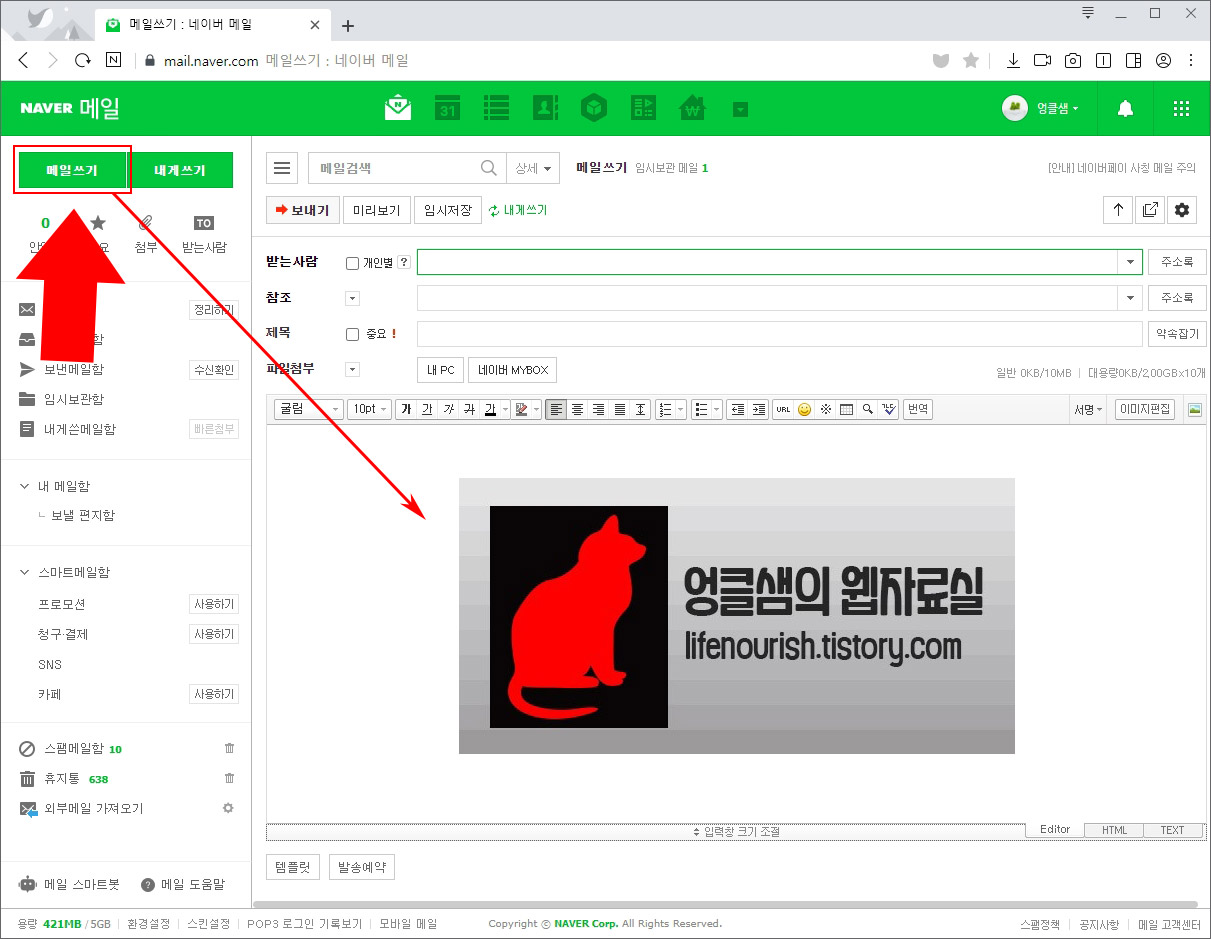Viewport: 1211px width, 939px height.
Task: Save draft using 임시저장 button
Action: point(447,210)
